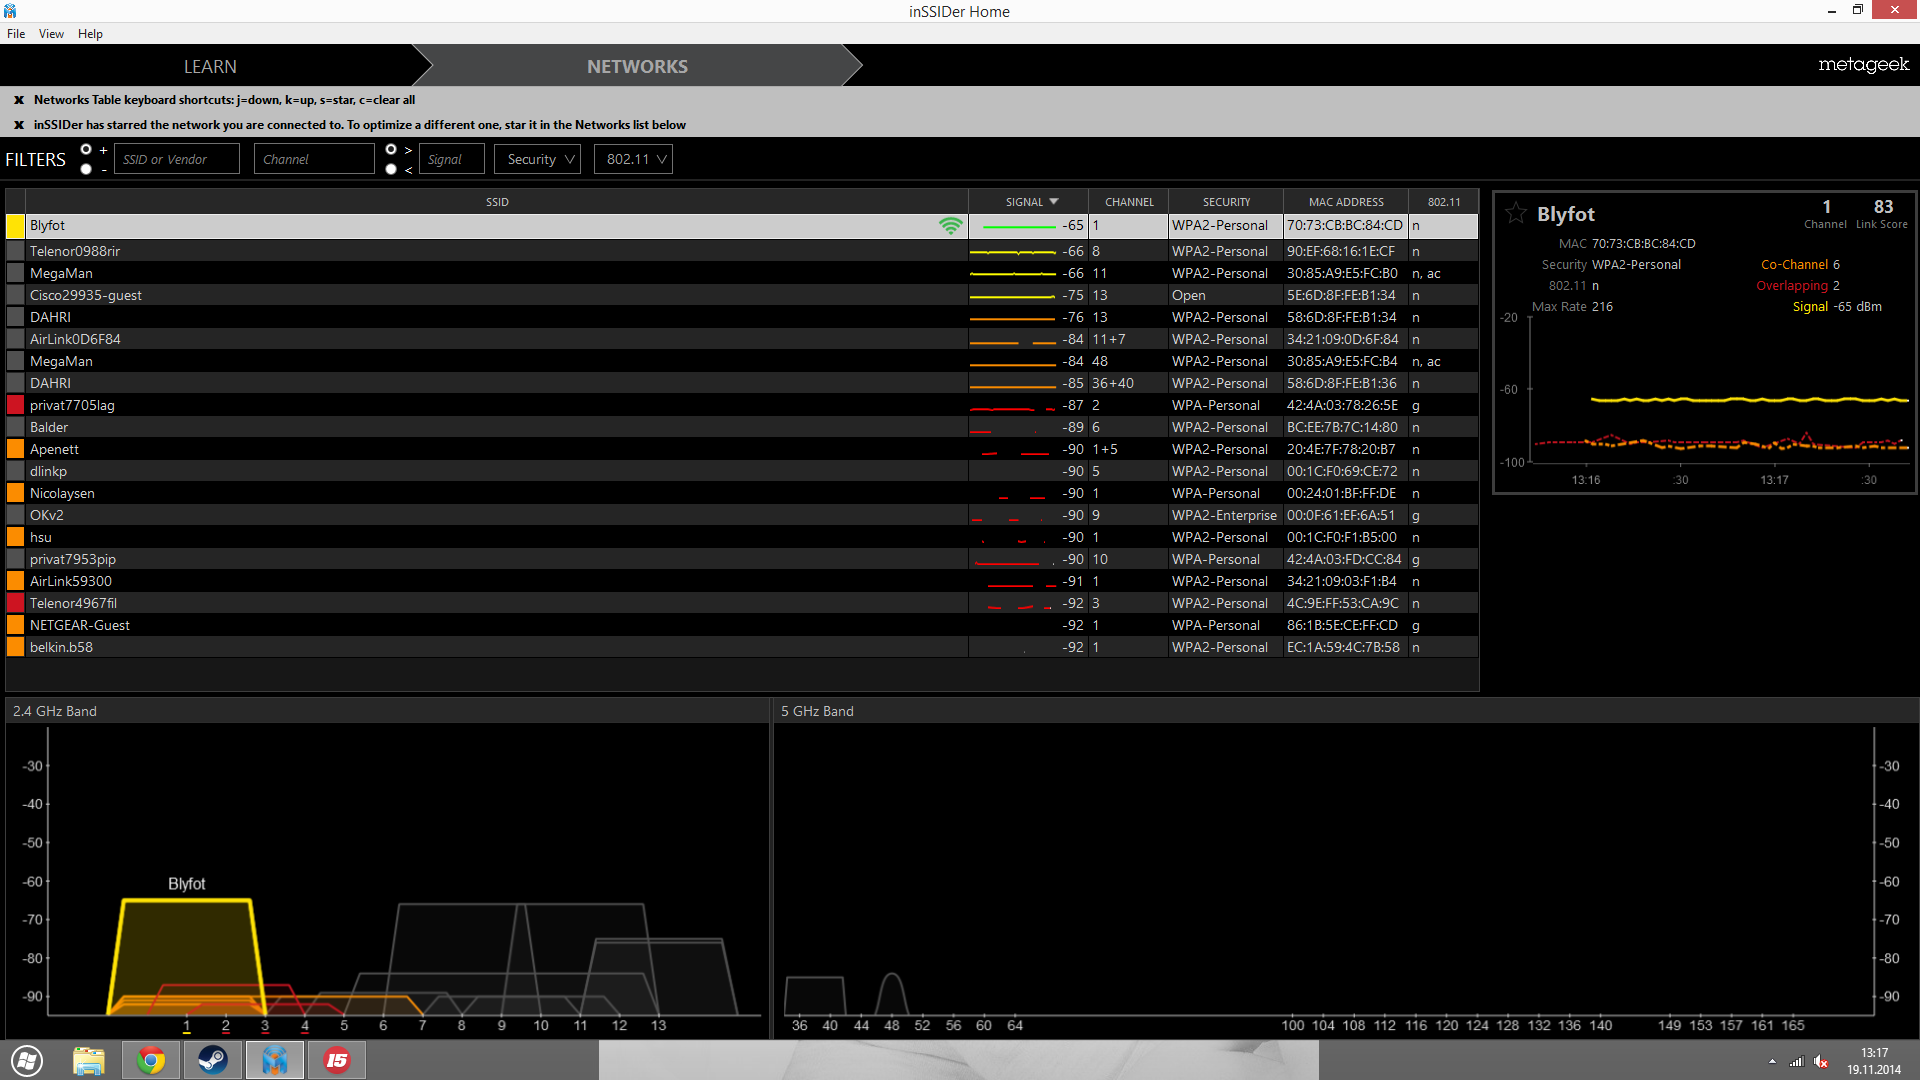This screenshot has width=1920, height=1080.
Task: Open the View menu
Action: [51, 34]
